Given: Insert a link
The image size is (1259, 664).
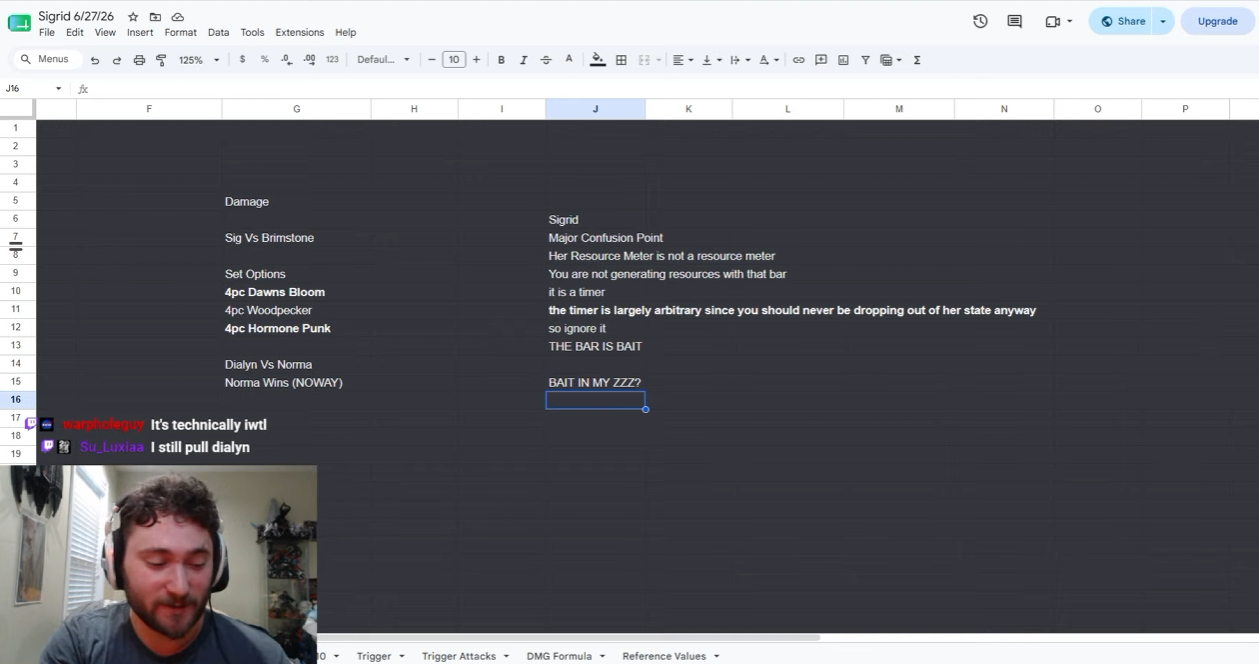Looking at the screenshot, I should [x=798, y=60].
